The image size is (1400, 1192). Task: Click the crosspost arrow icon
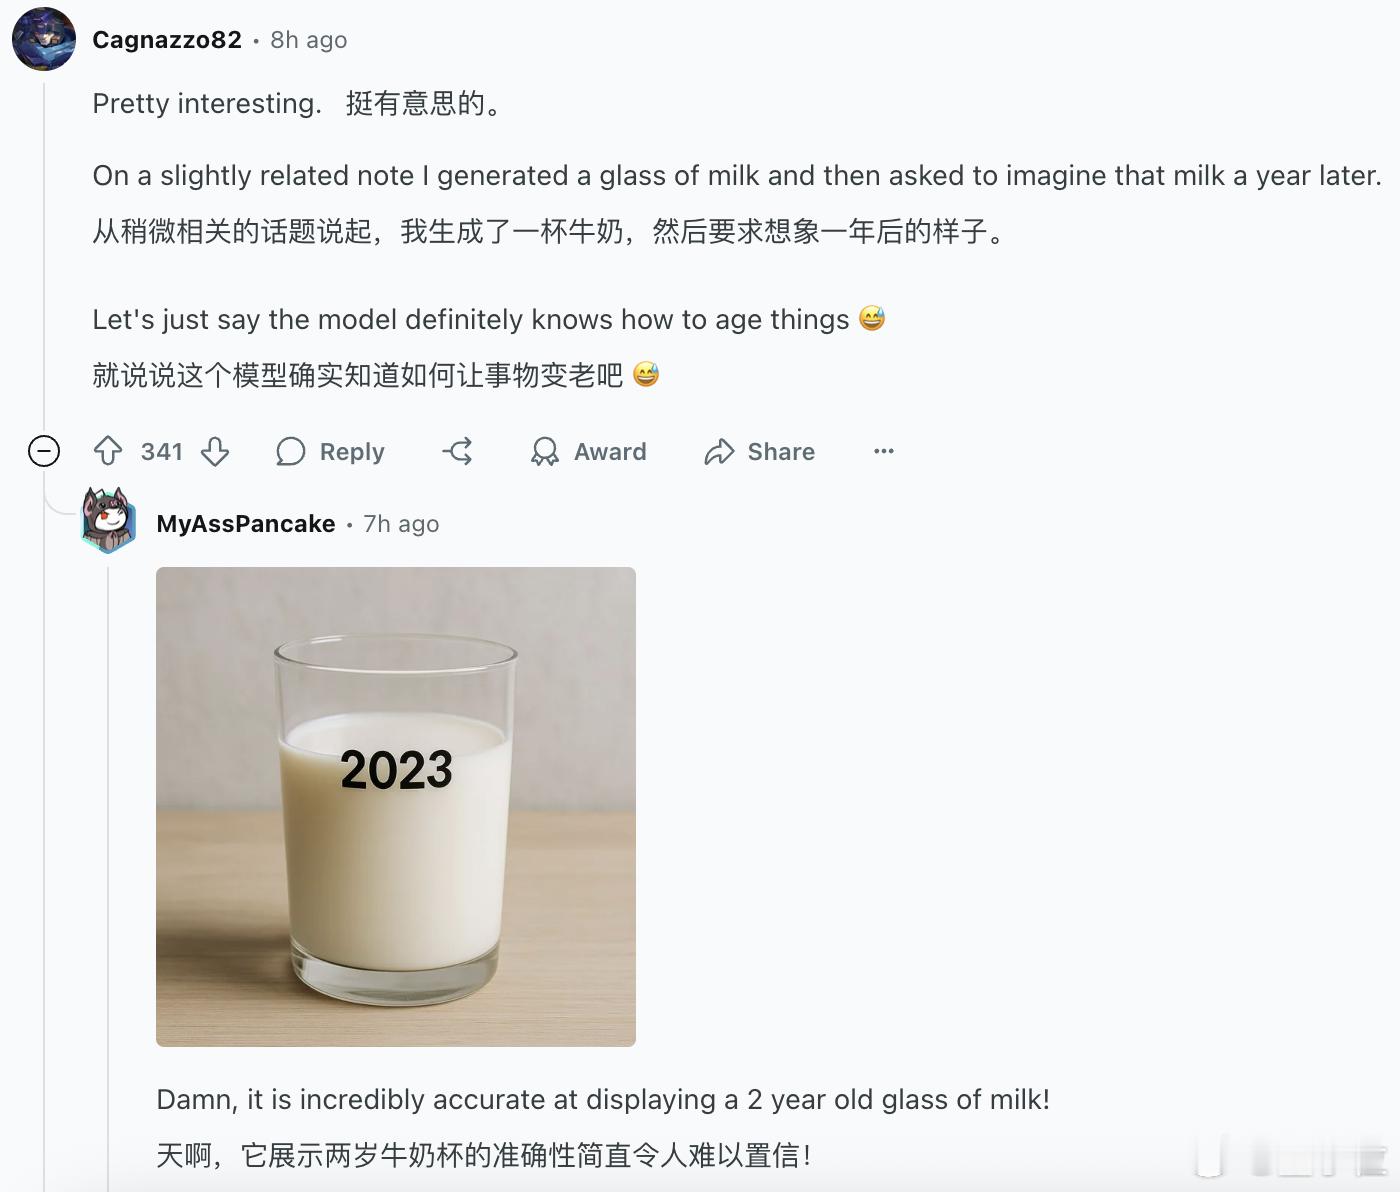458,452
